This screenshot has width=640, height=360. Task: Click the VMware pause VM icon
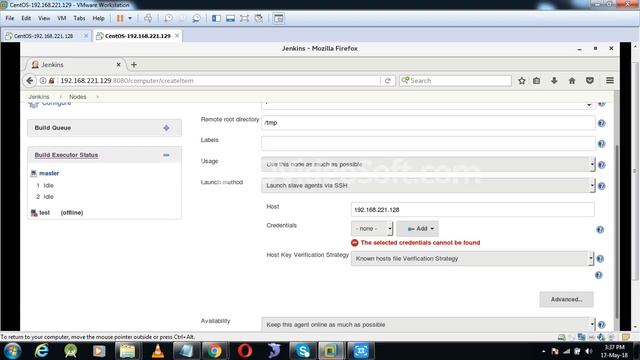coord(120,18)
